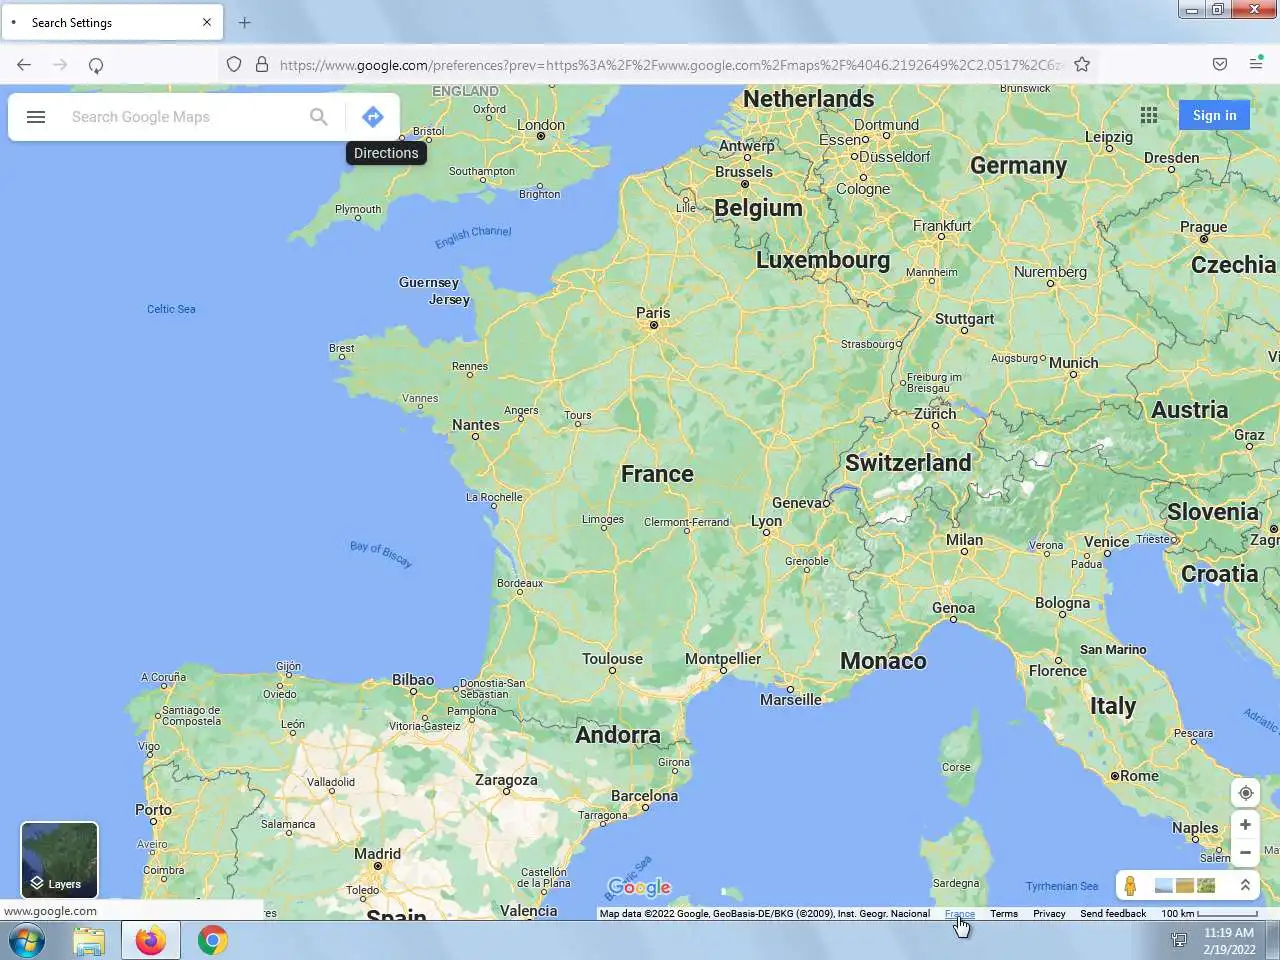
Task: Click the Marseille label
Action: 790,700
